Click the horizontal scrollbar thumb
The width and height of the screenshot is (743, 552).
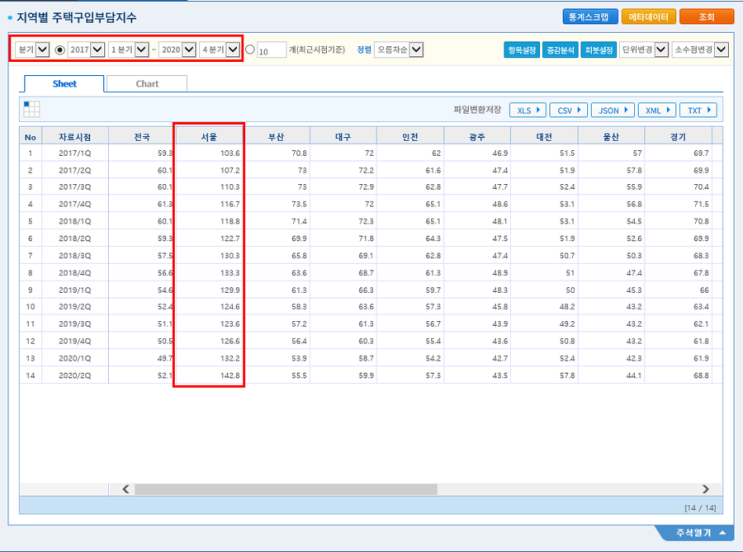(286, 489)
